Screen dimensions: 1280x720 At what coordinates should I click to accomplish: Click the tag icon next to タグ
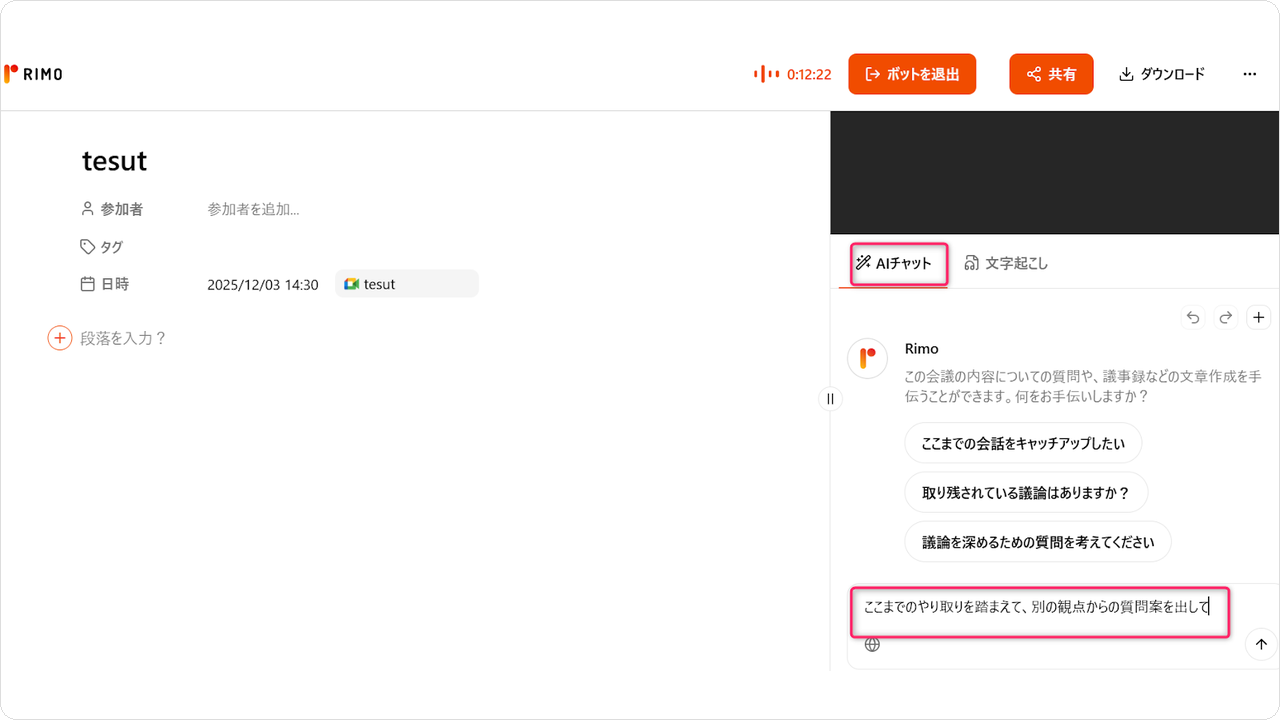pos(88,247)
